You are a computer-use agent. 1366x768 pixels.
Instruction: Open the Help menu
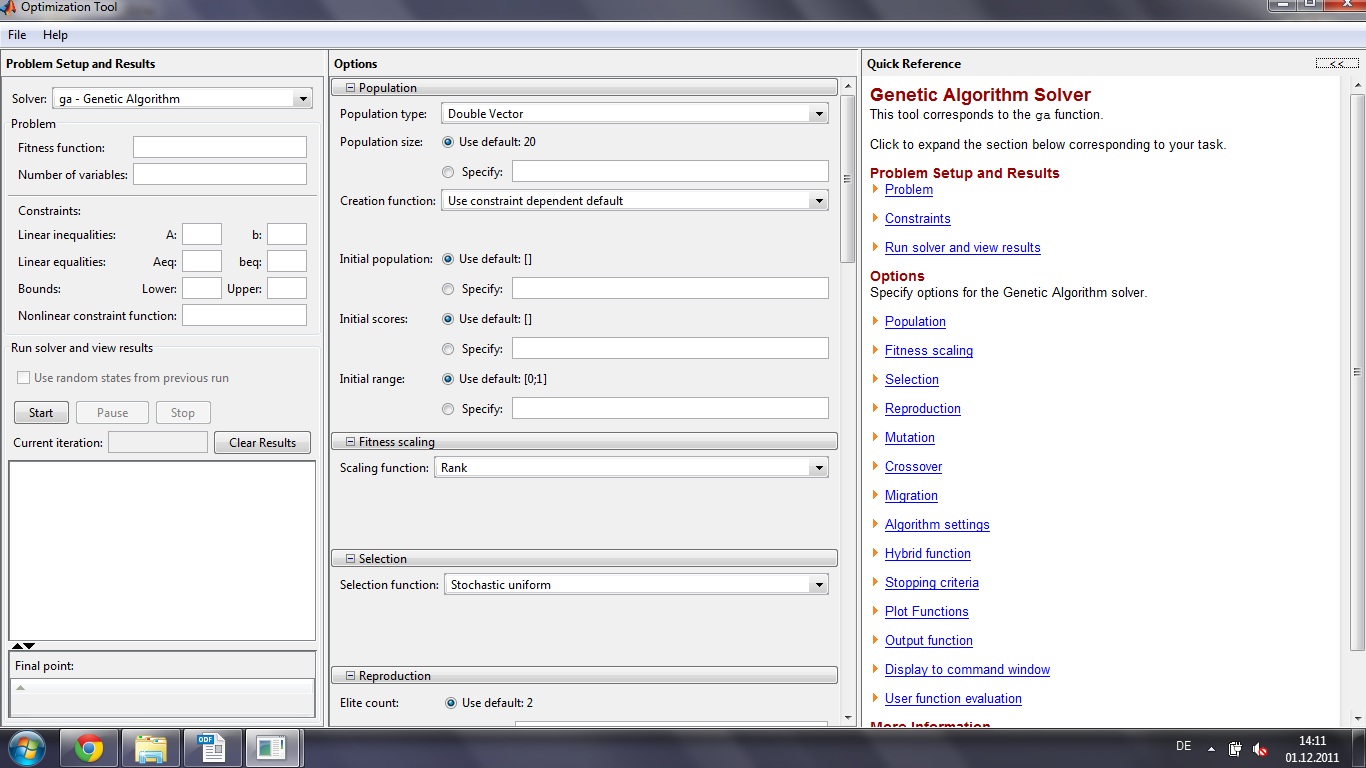pyautogui.click(x=55, y=35)
